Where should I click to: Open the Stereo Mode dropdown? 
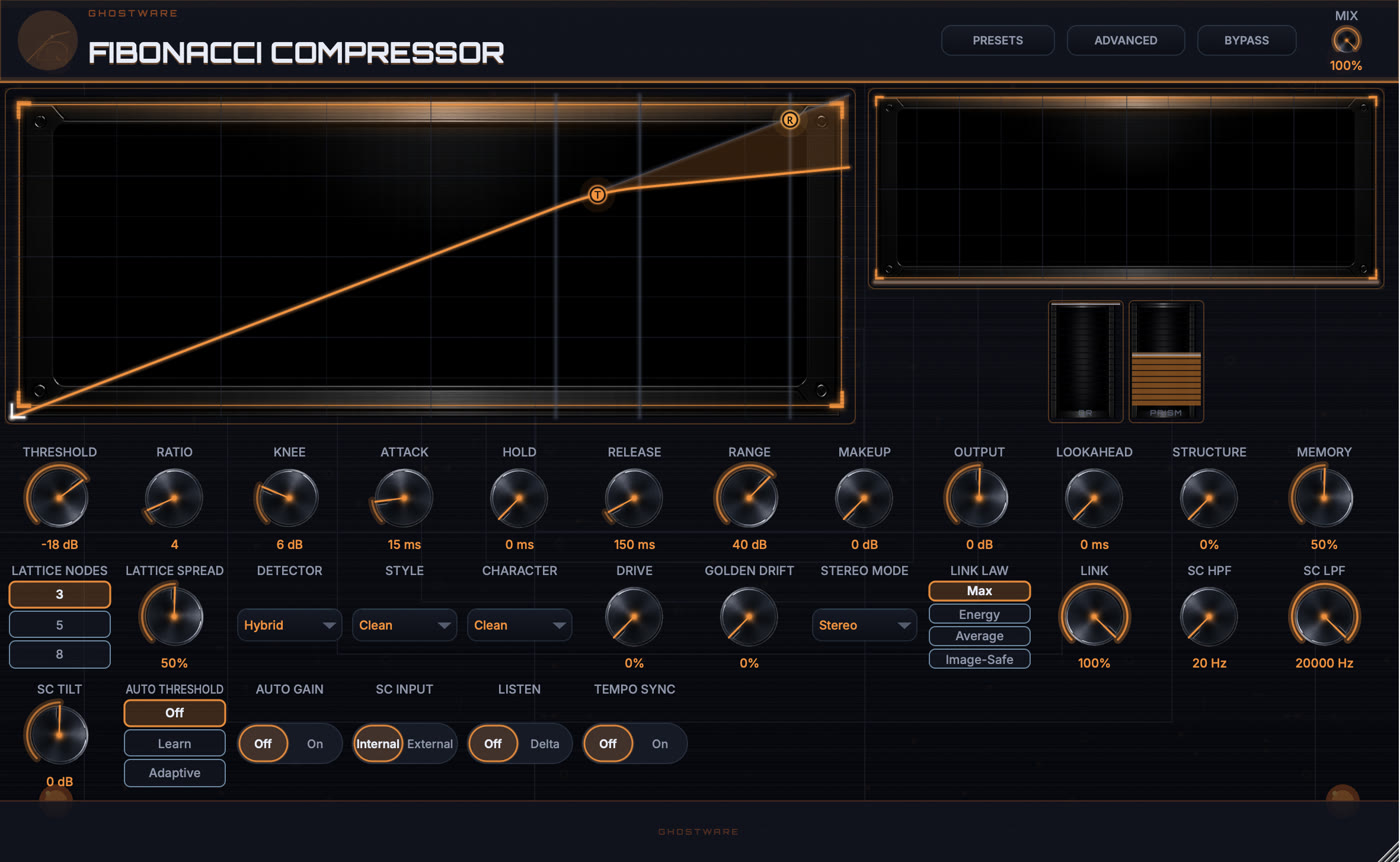[865, 625]
